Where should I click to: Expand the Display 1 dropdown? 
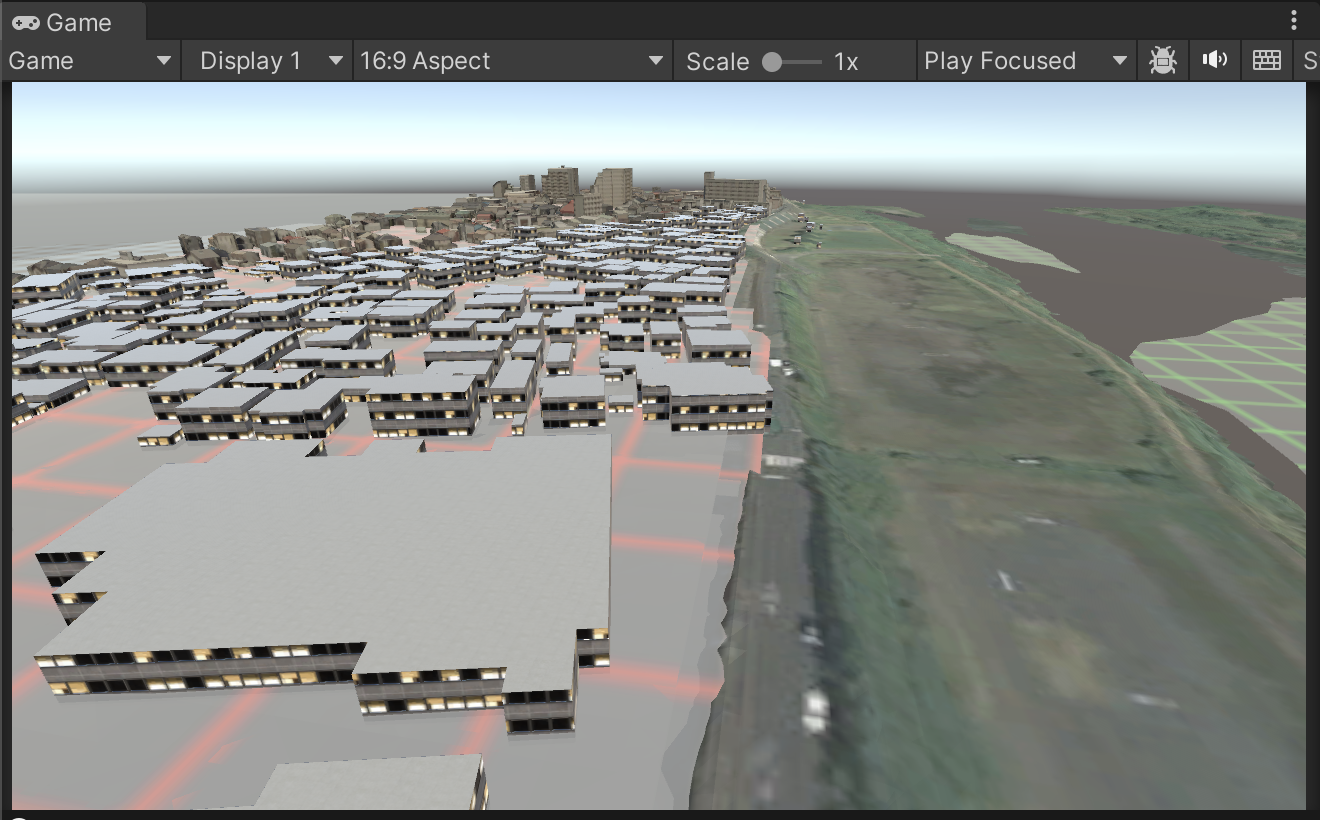[266, 61]
